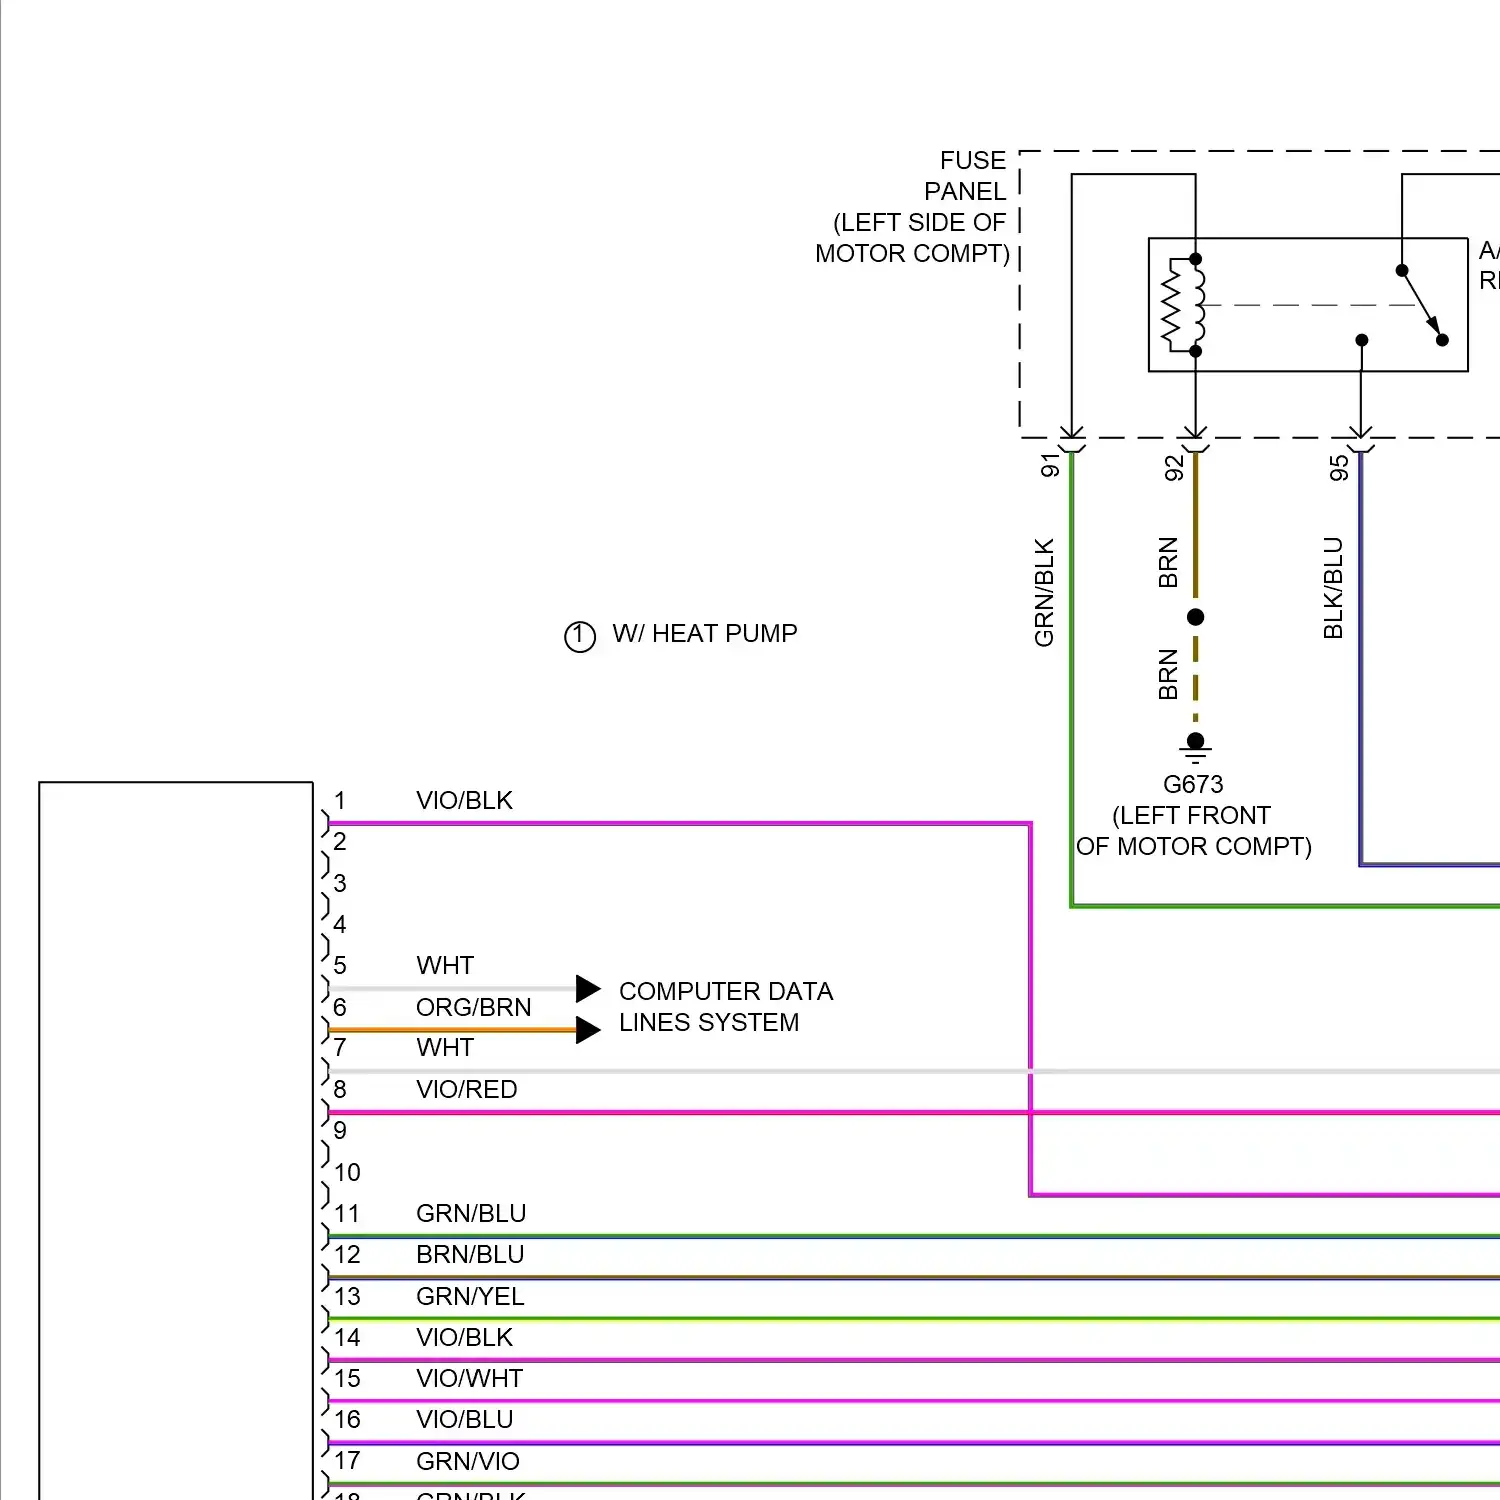
Task: Select the BRN/BLU label at pin 12
Action: (x=470, y=1254)
